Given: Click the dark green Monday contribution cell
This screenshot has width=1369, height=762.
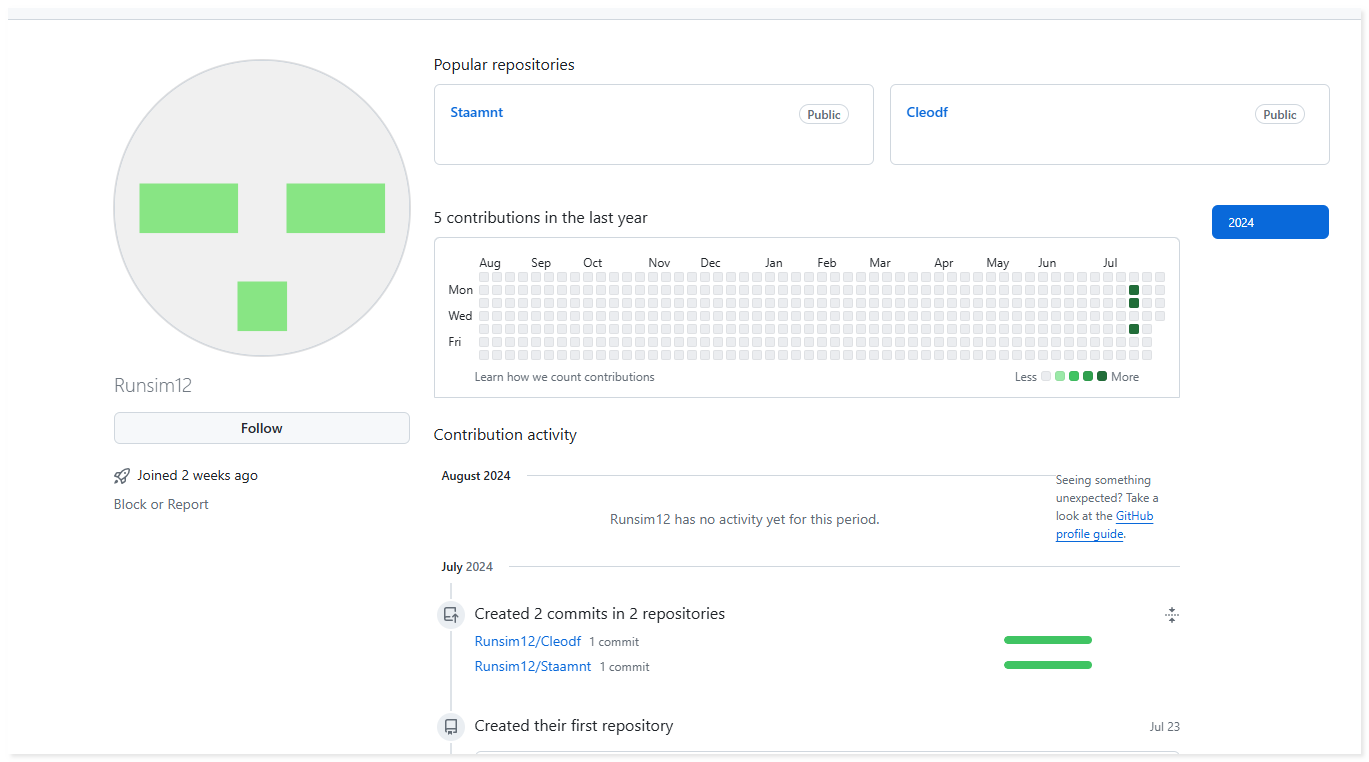Looking at the screenshot, I should point(1134,290).
